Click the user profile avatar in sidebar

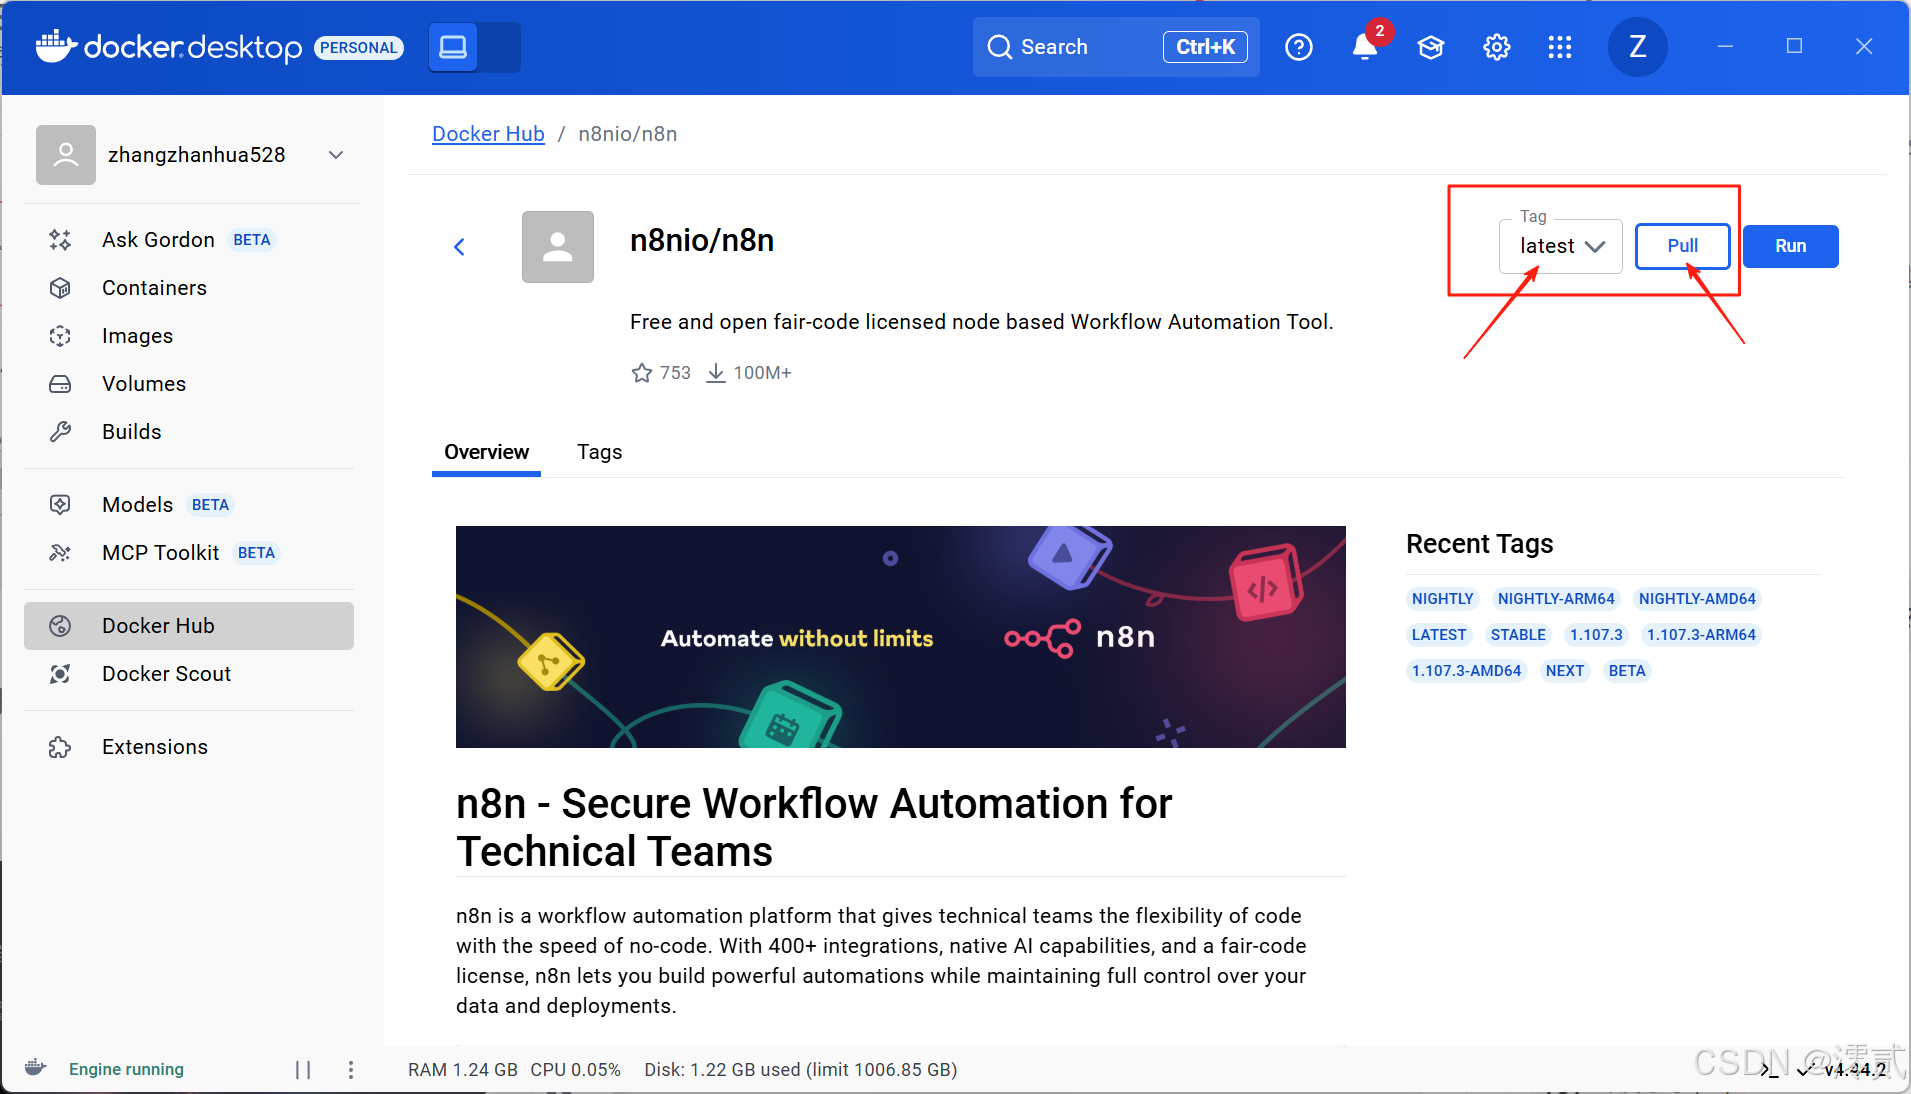click(x=66, y=155)
